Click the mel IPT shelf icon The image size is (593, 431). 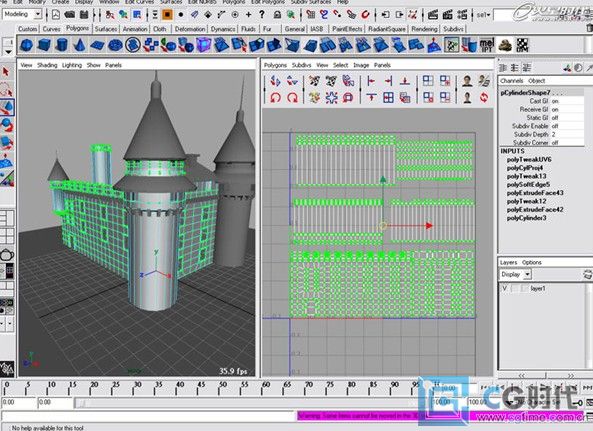(487, 45)
